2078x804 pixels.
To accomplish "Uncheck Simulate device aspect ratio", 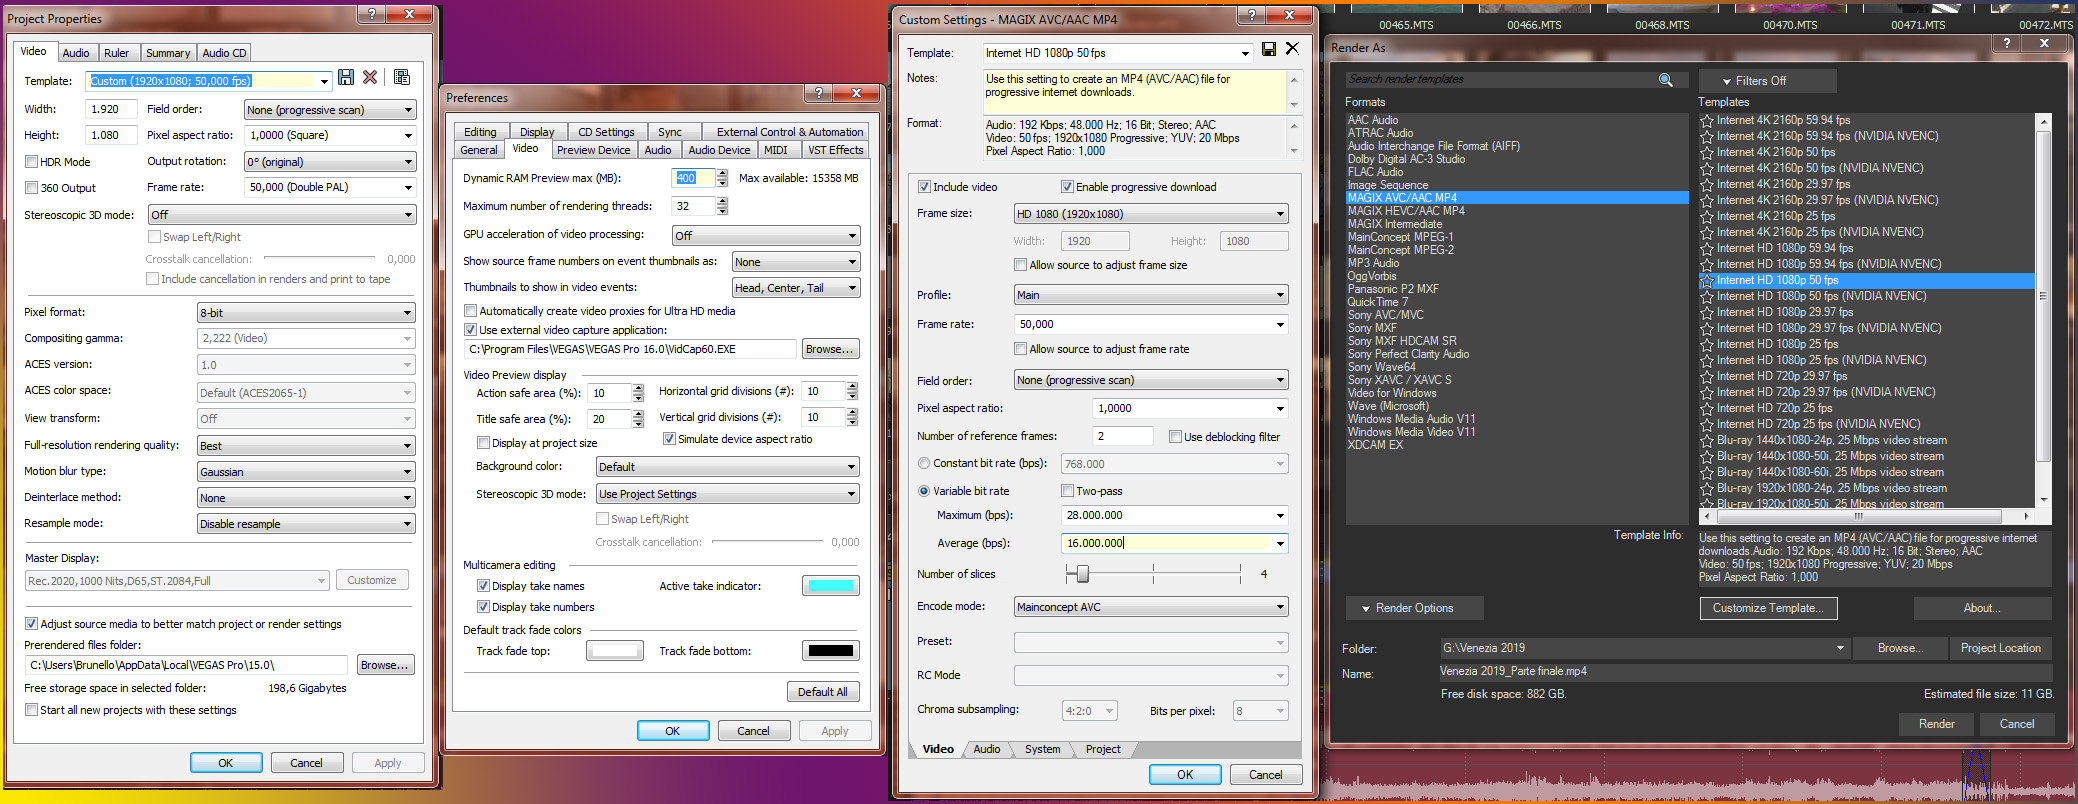I will tap(669, 439).
